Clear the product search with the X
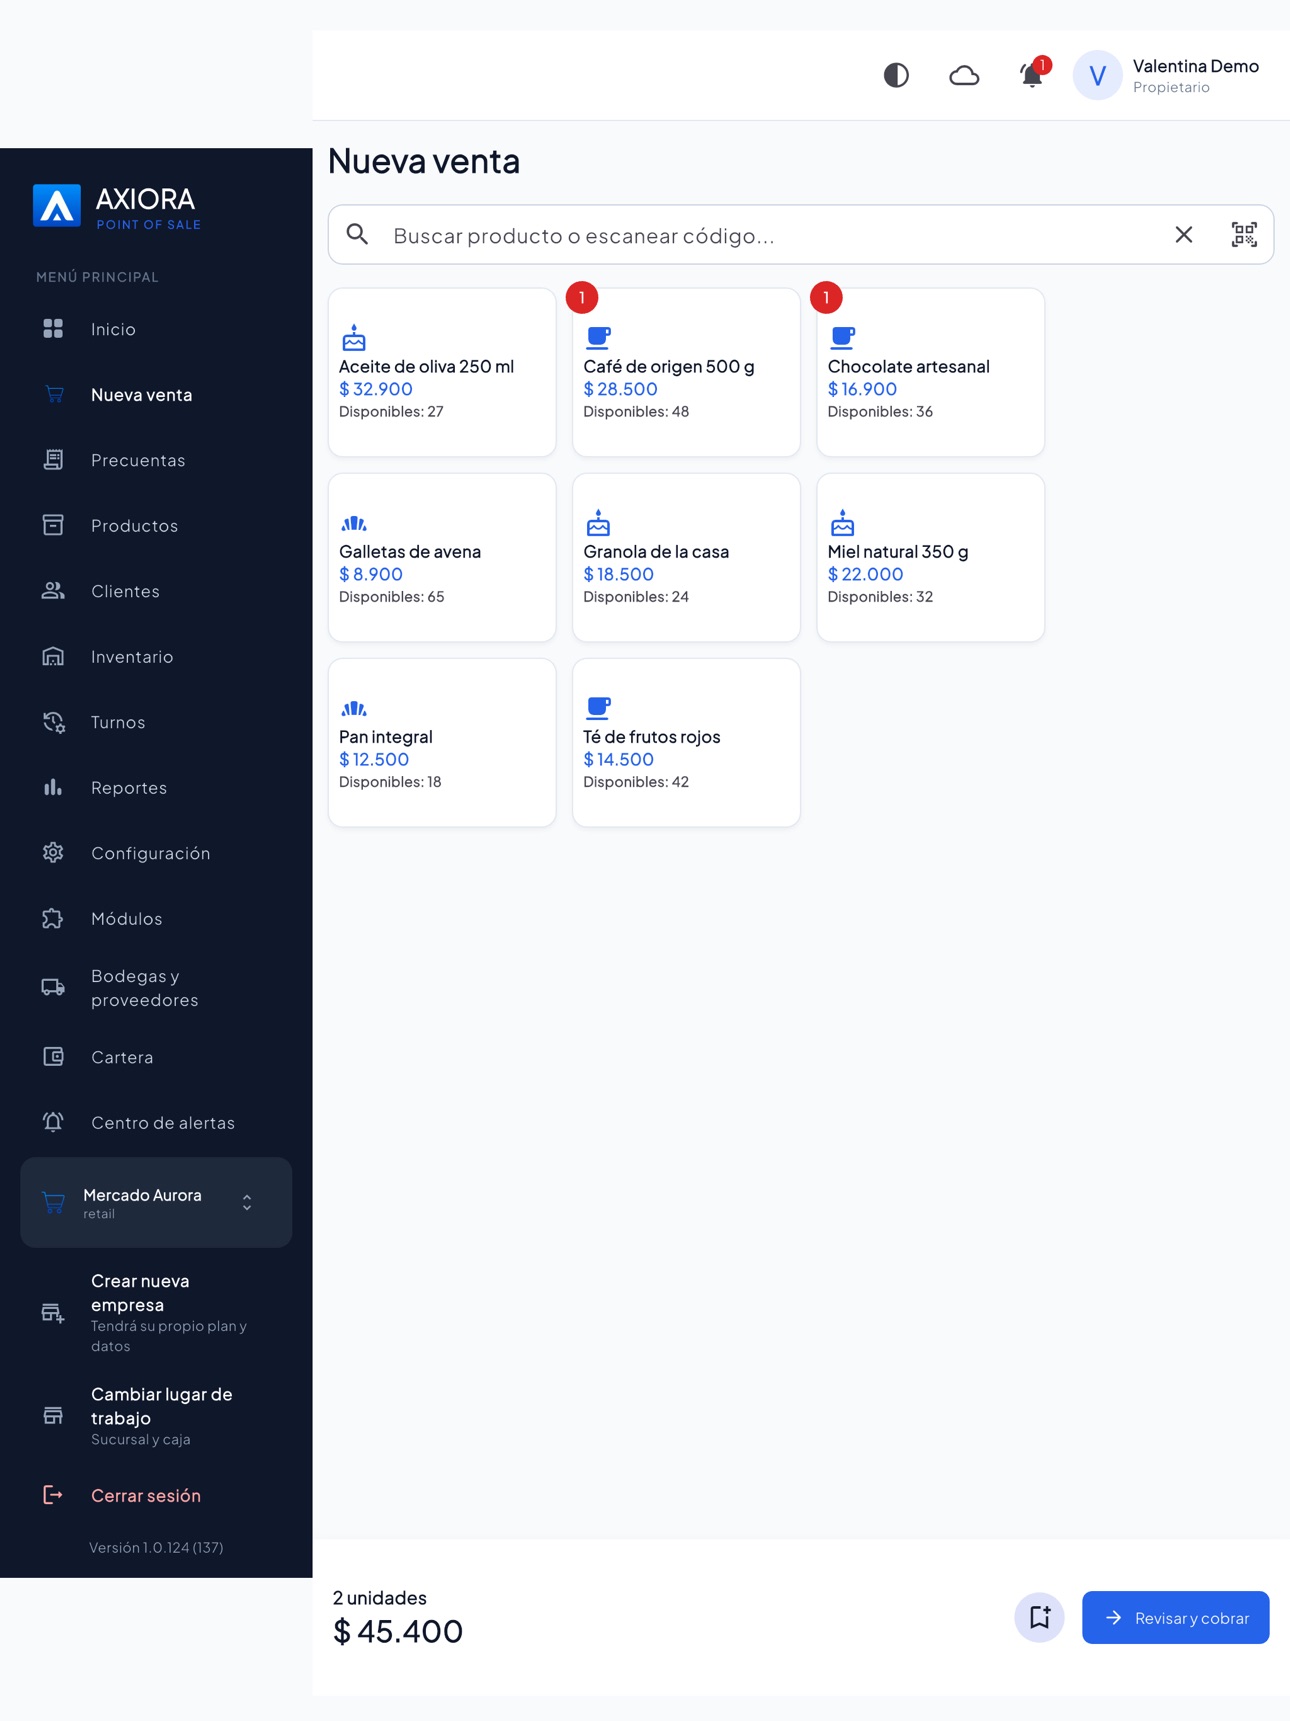Viewport: 1290px width, 1721px height. (x=1184, y=235)
